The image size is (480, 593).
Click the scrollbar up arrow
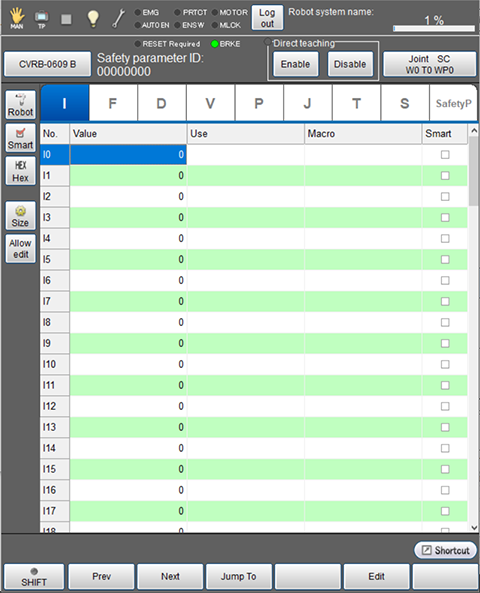tap(474, 130)
